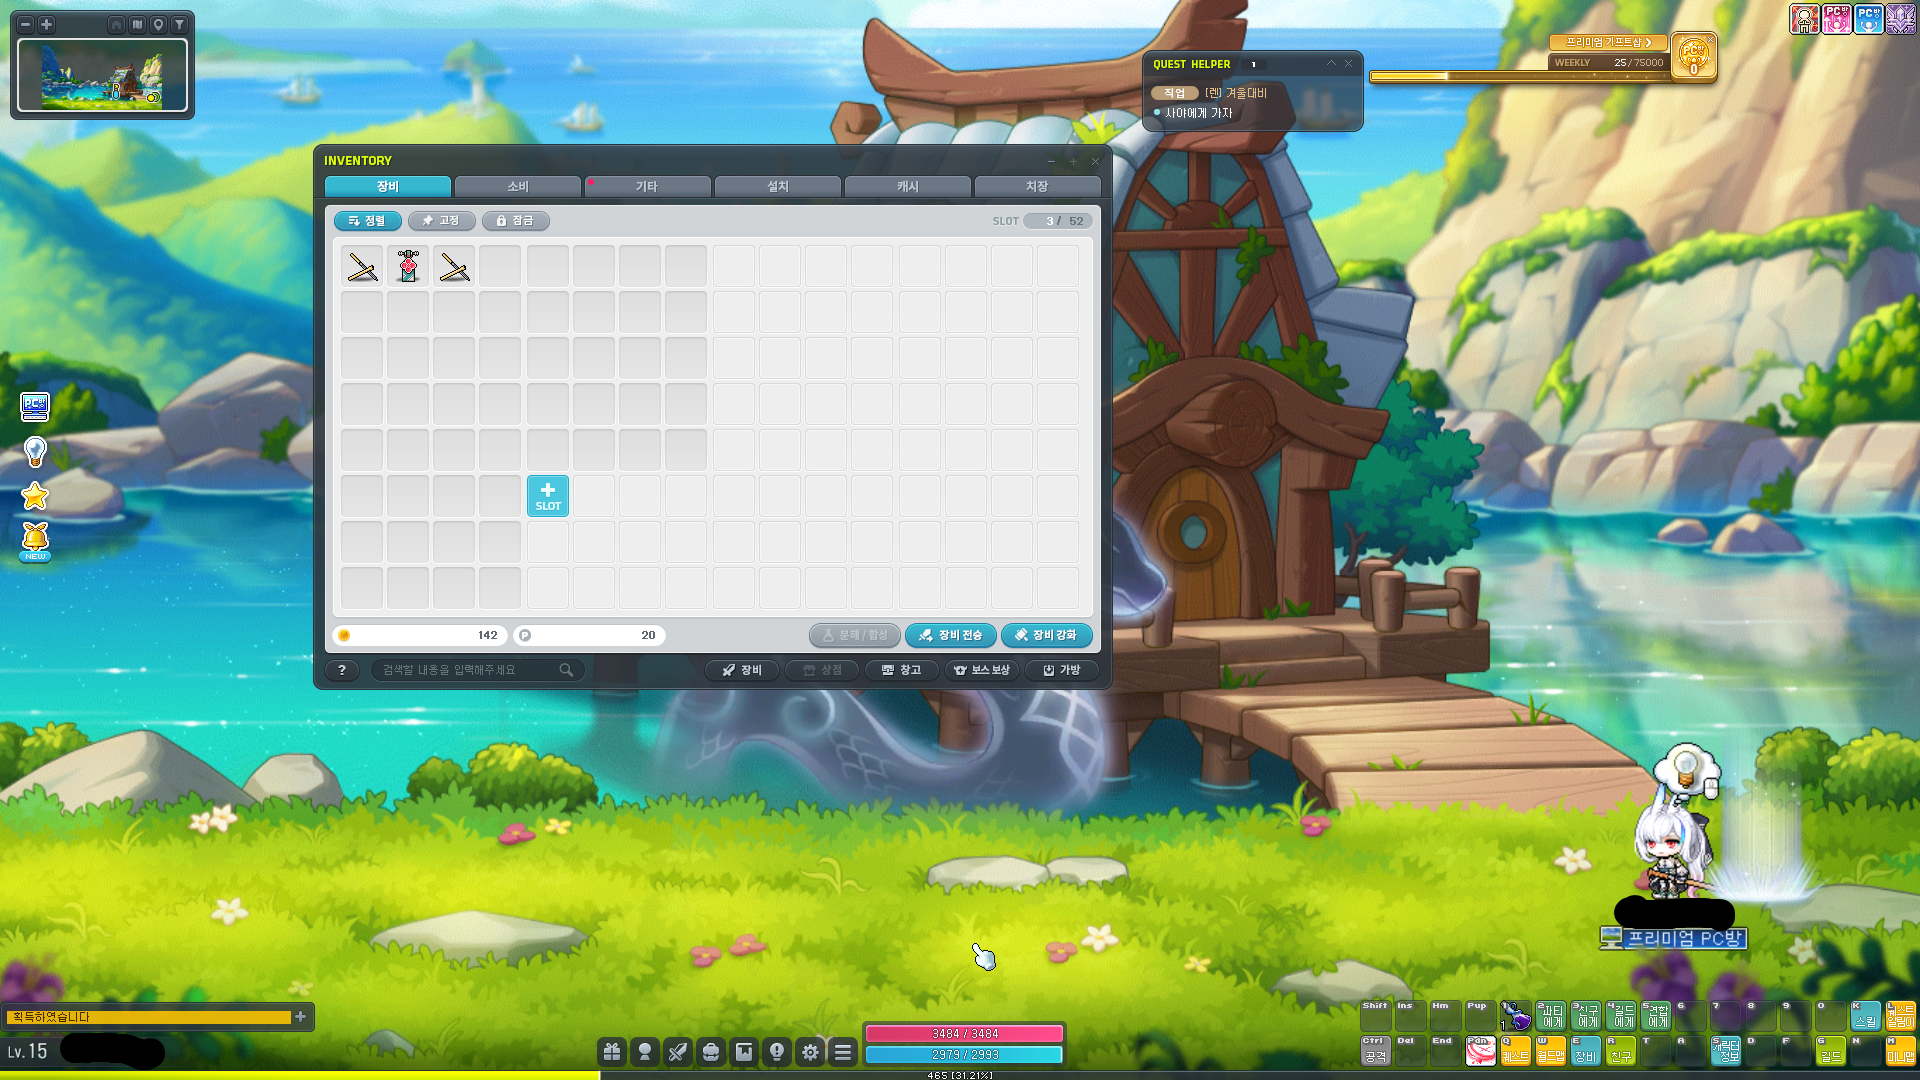Switch to the 캐시 inventory tab
Image resolution: width=1920 pixels, height=1080 pixels.
(908, 187)
